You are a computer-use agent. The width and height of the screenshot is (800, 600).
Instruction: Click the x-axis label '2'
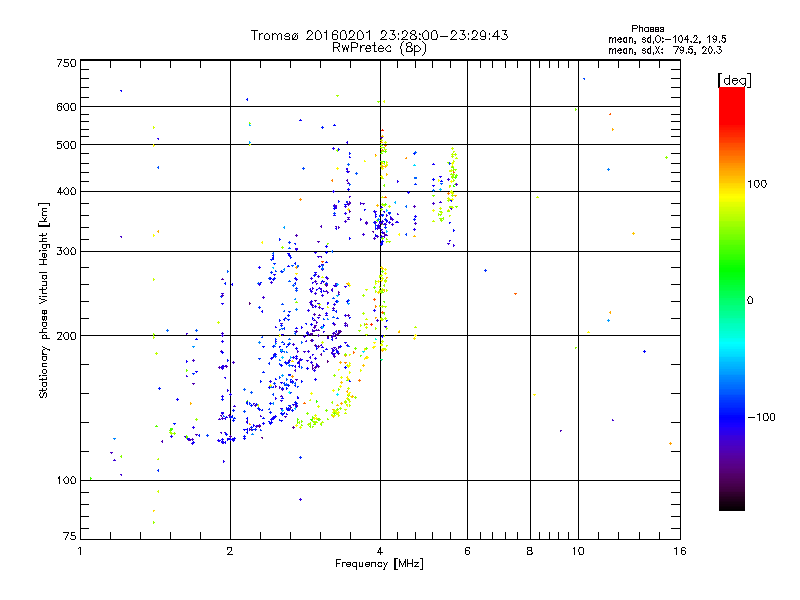point(230,551)
